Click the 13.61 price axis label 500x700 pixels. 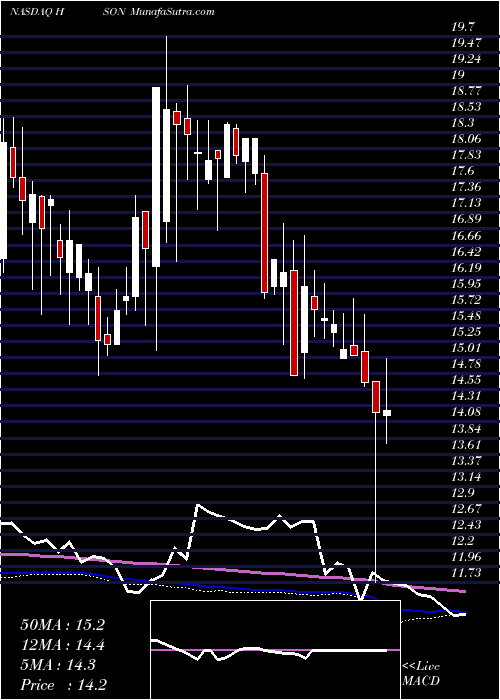pos(465,445)
